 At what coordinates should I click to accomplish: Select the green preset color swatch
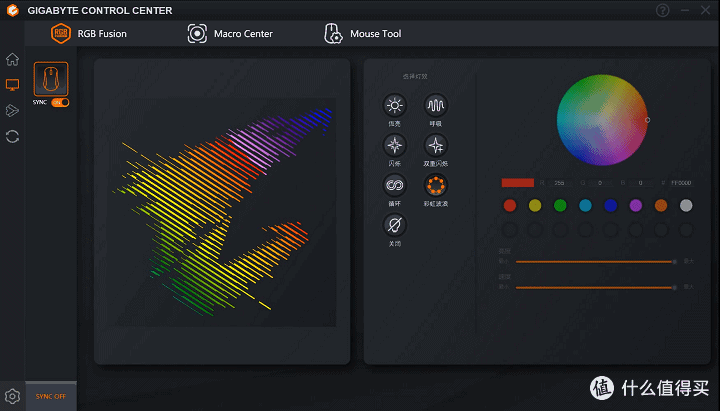pos(560,205)
